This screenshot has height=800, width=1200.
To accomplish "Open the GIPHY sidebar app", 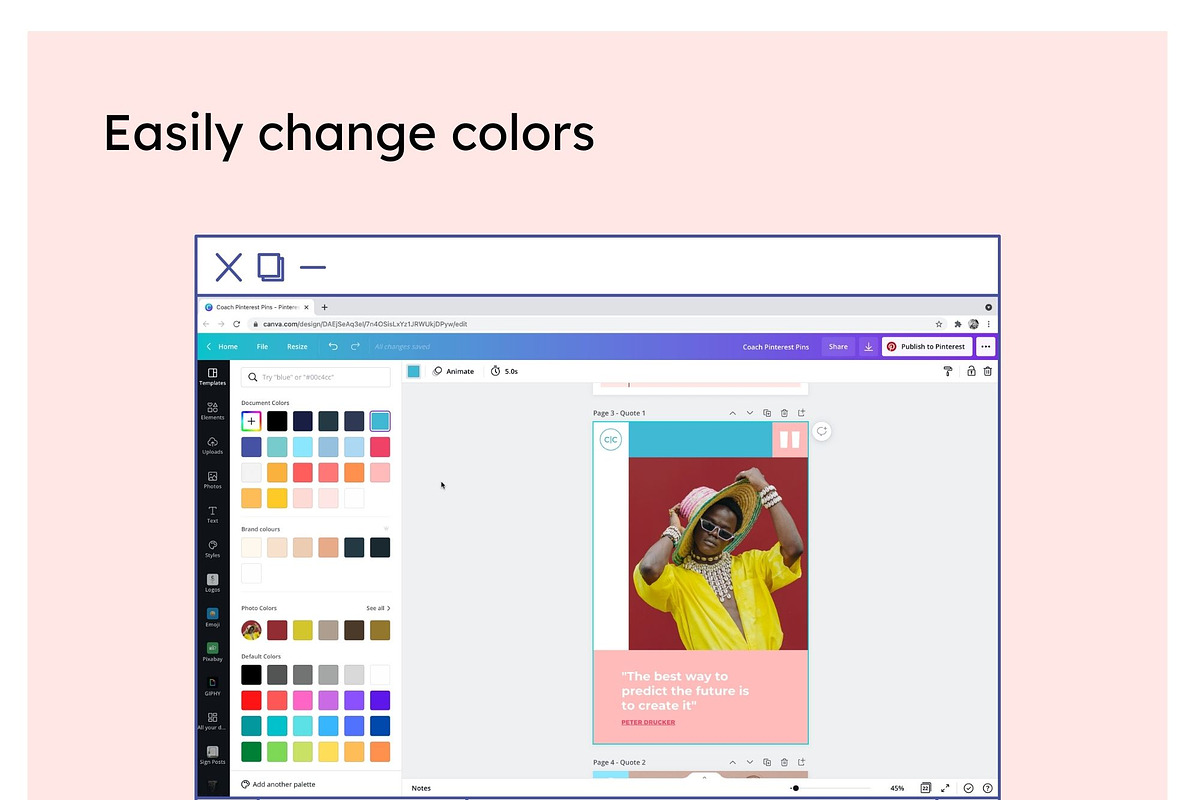I will coord(212,687).
